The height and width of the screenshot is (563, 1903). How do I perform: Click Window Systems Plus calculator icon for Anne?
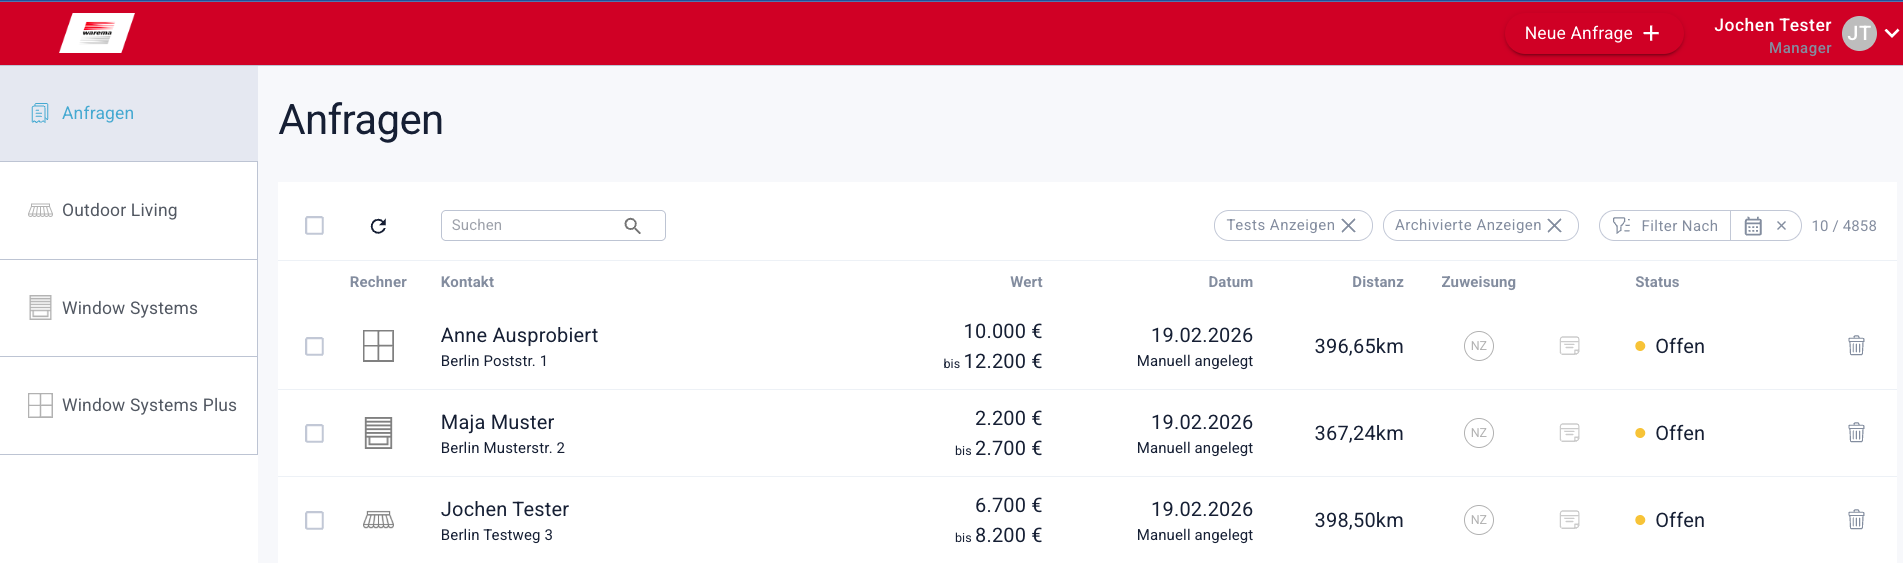(x=378, y=346)
